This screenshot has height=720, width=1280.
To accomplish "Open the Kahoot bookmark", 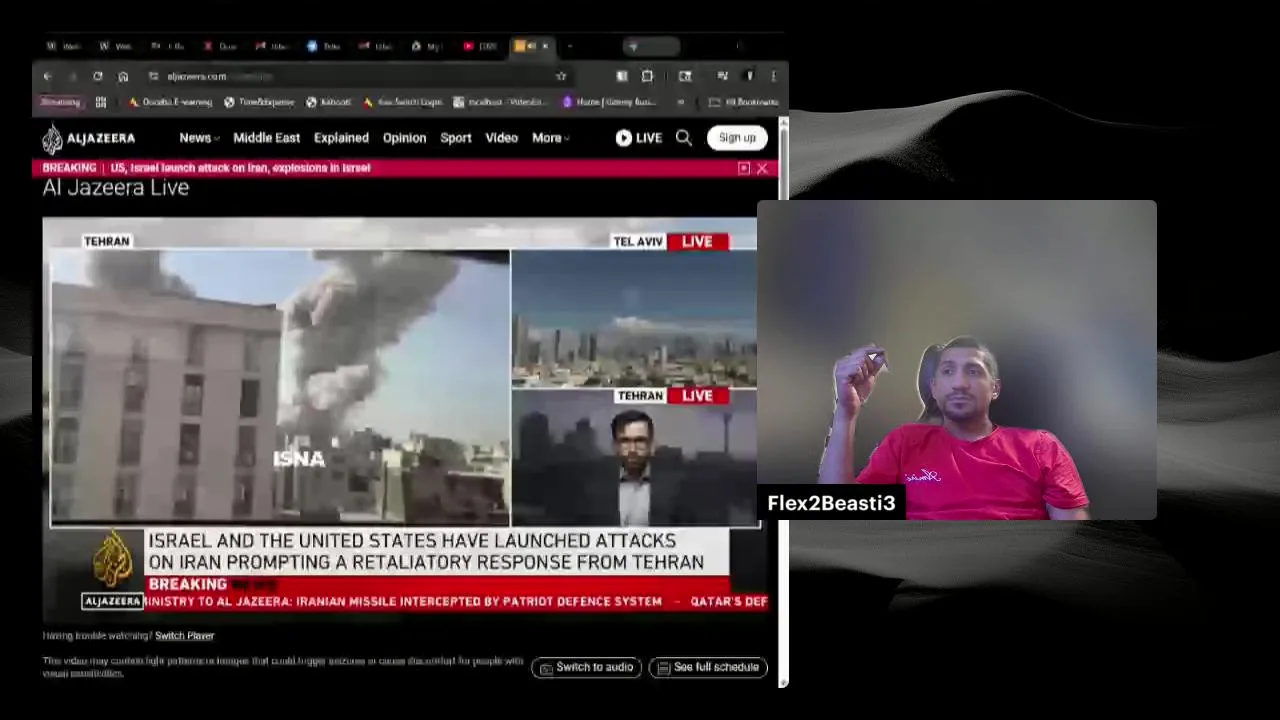I will click(329, 102).
